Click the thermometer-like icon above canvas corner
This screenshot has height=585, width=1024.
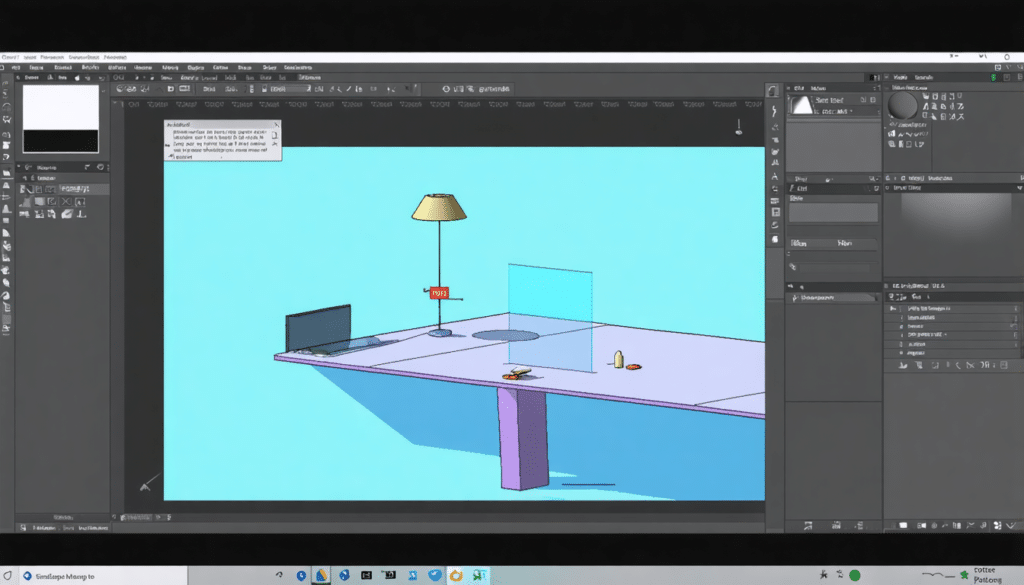pyautogui.click(x=739, y=127)
